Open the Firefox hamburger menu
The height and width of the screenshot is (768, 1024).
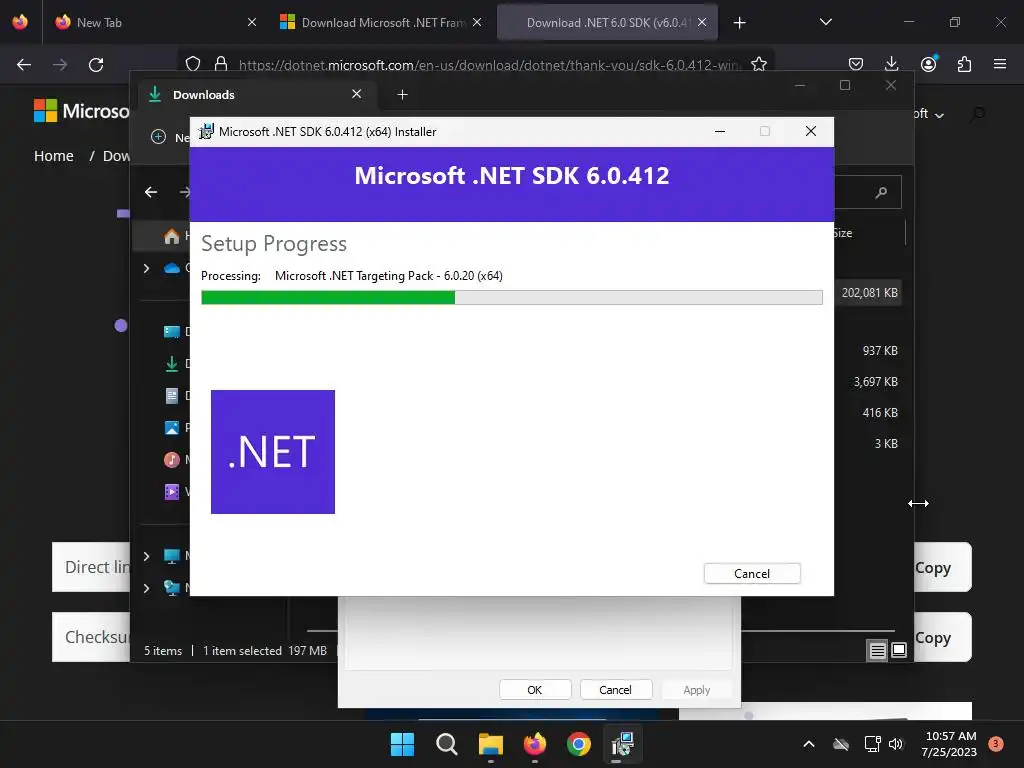[x=1000, y=64]
